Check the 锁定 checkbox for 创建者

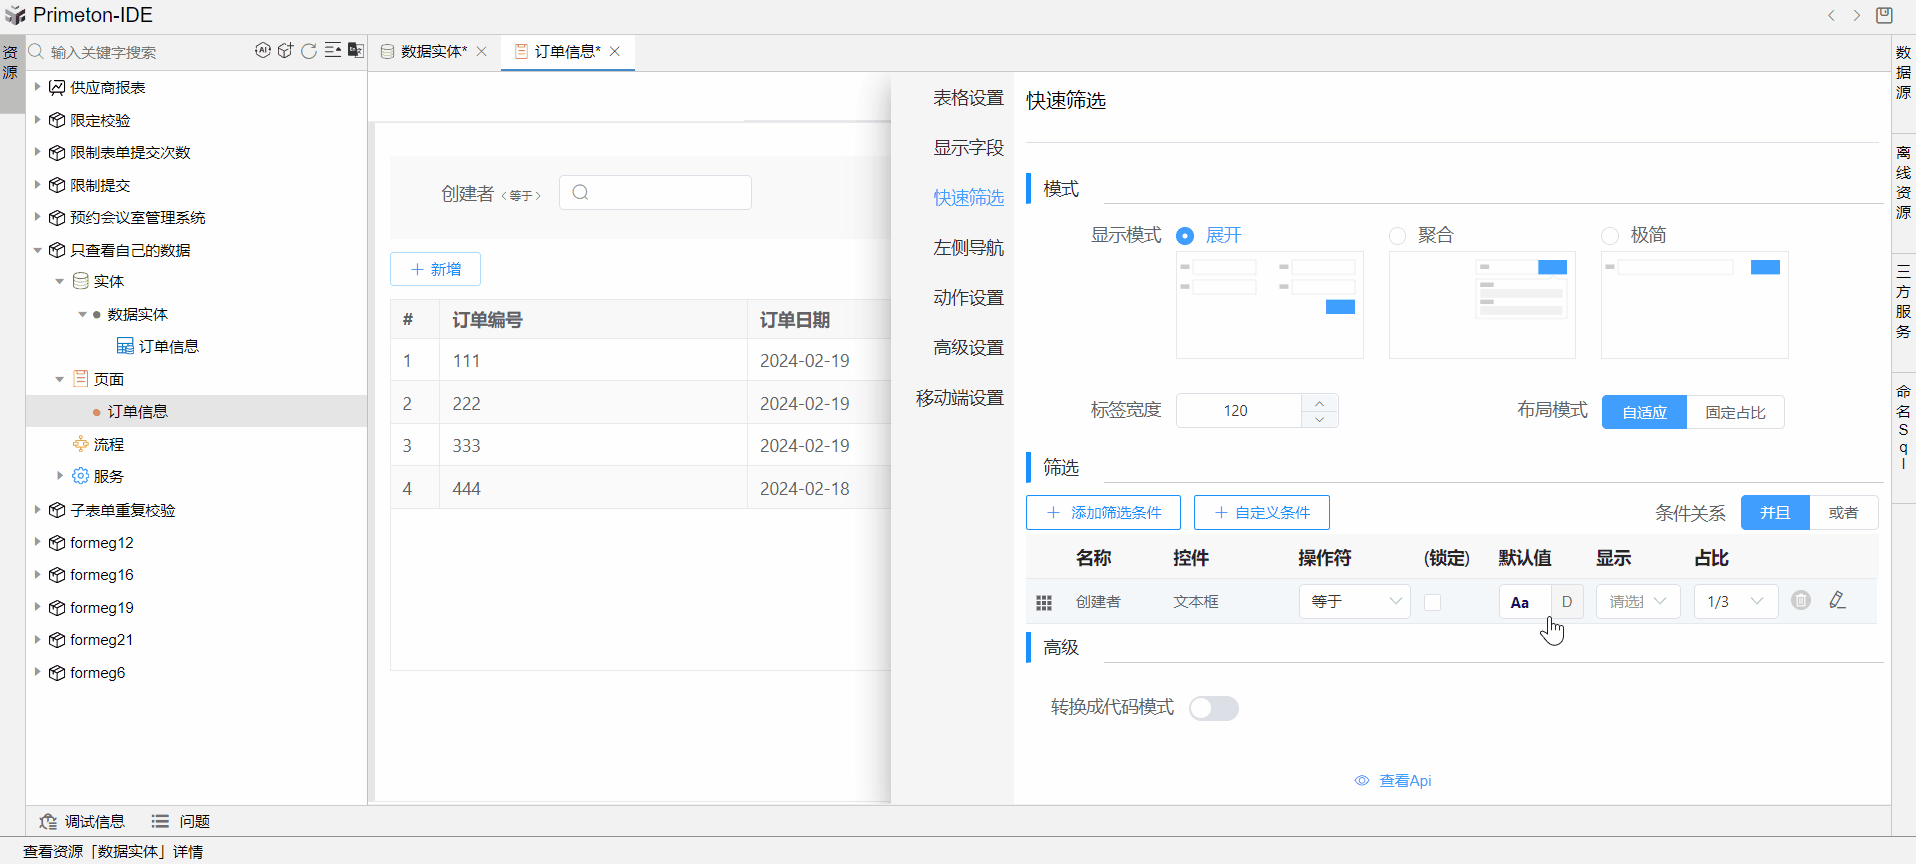1432,602
